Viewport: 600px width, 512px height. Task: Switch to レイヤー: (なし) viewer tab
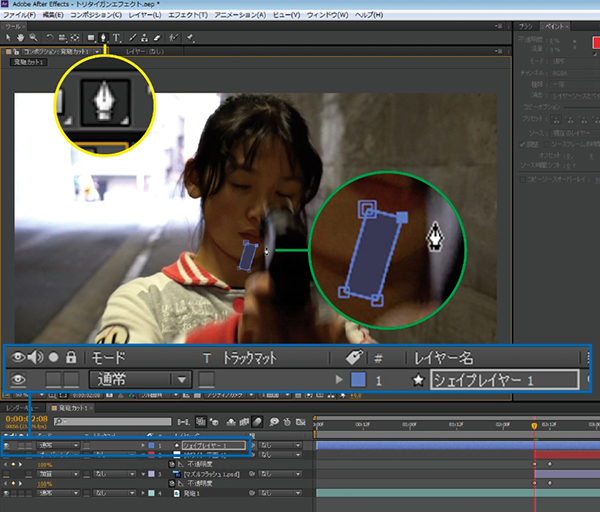[145, 52]
